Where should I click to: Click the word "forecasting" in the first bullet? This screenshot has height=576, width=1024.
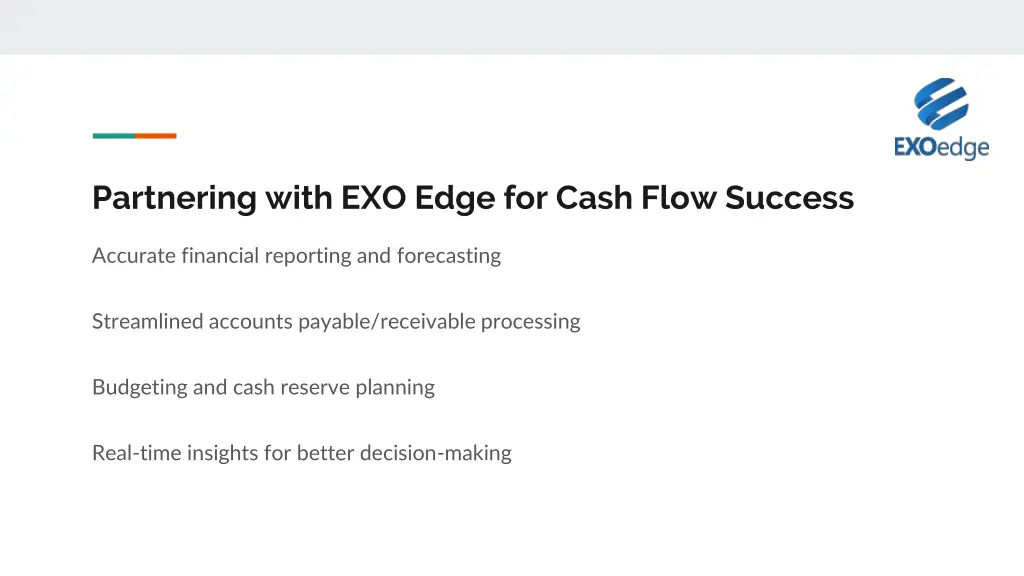pos(448,256)
